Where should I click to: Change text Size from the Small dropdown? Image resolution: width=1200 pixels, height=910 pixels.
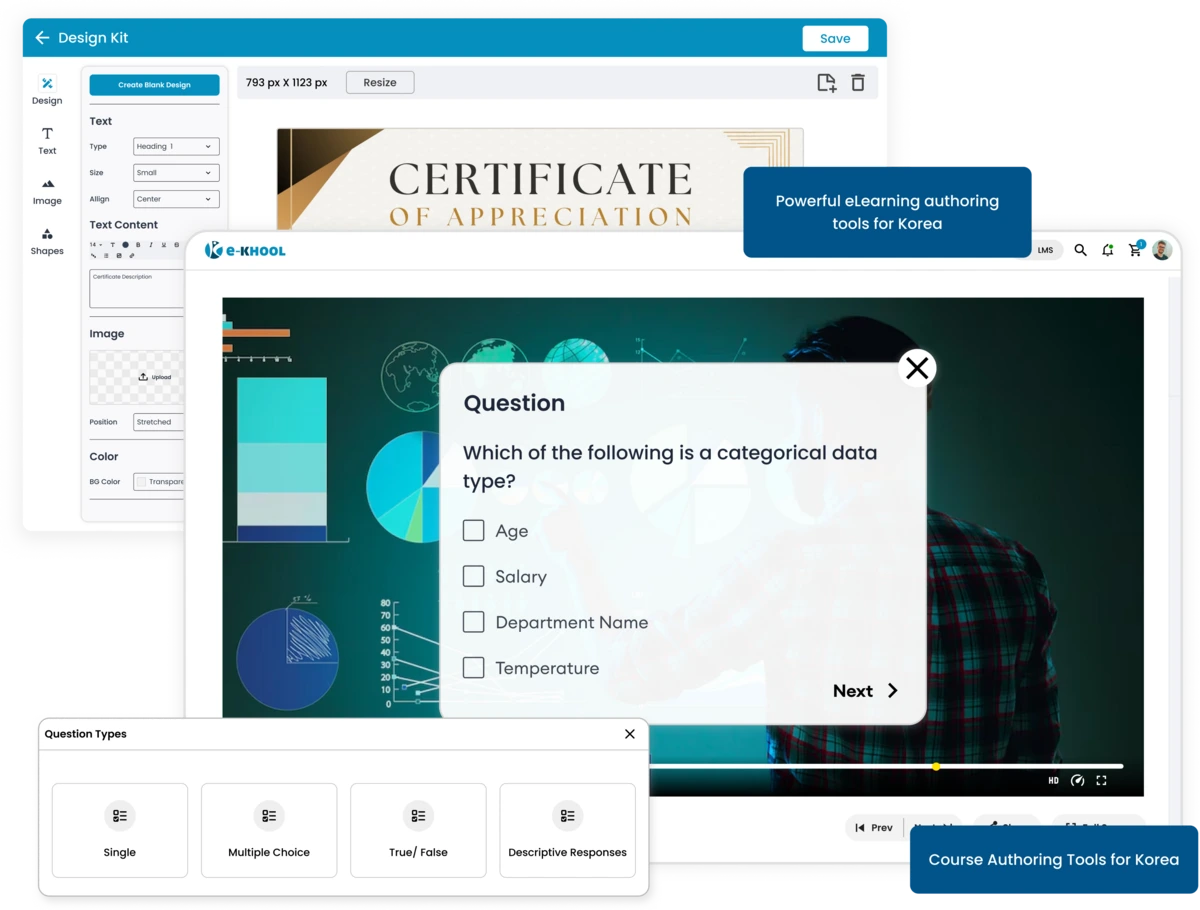click(x=175, y=172)
